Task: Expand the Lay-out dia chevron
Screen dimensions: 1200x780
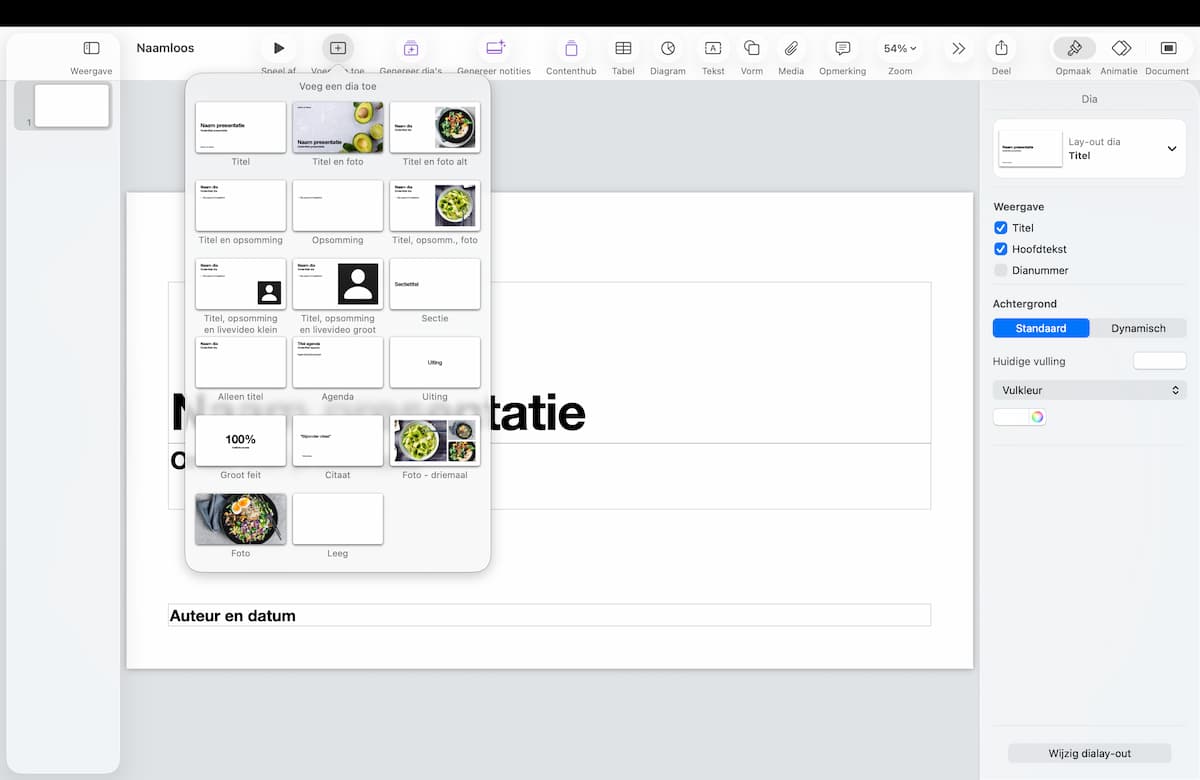Action: [1172, 149]
